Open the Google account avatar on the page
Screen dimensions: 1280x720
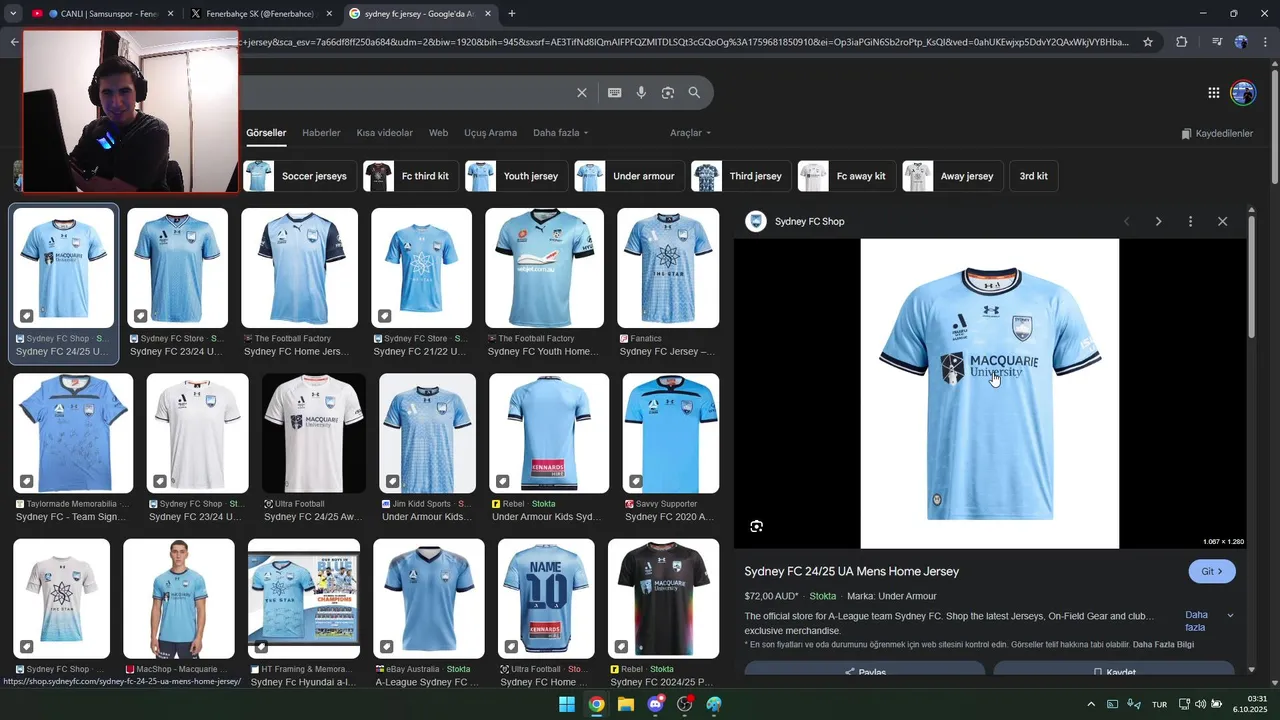(x=1243, y=93)
